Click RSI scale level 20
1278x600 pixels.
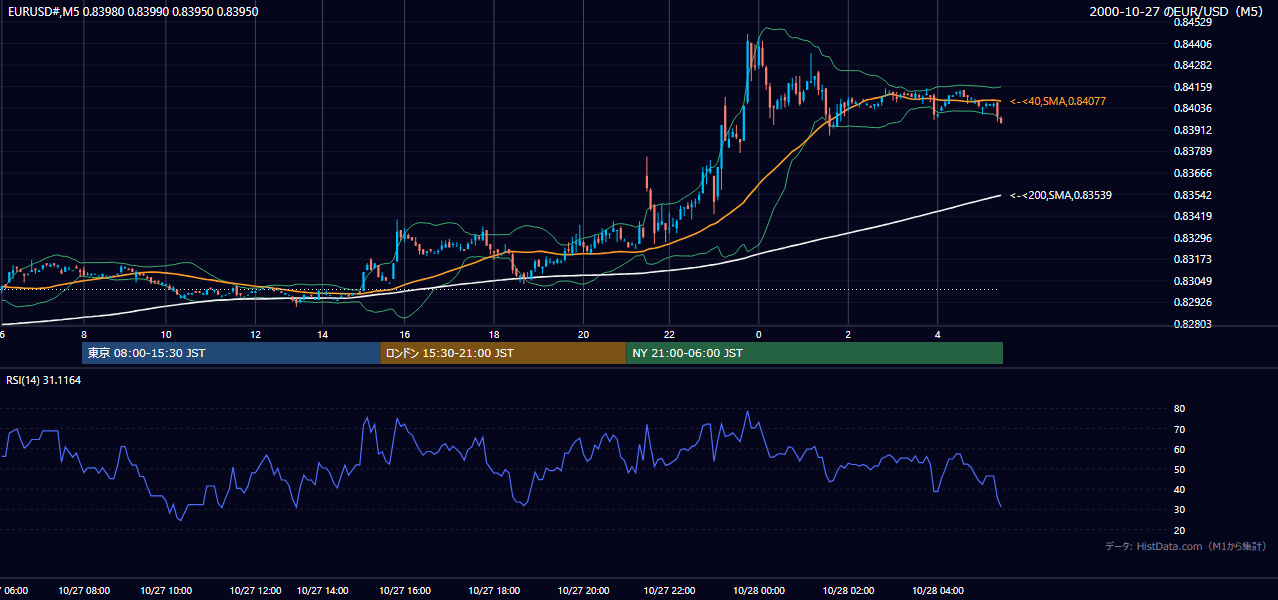1179,530
